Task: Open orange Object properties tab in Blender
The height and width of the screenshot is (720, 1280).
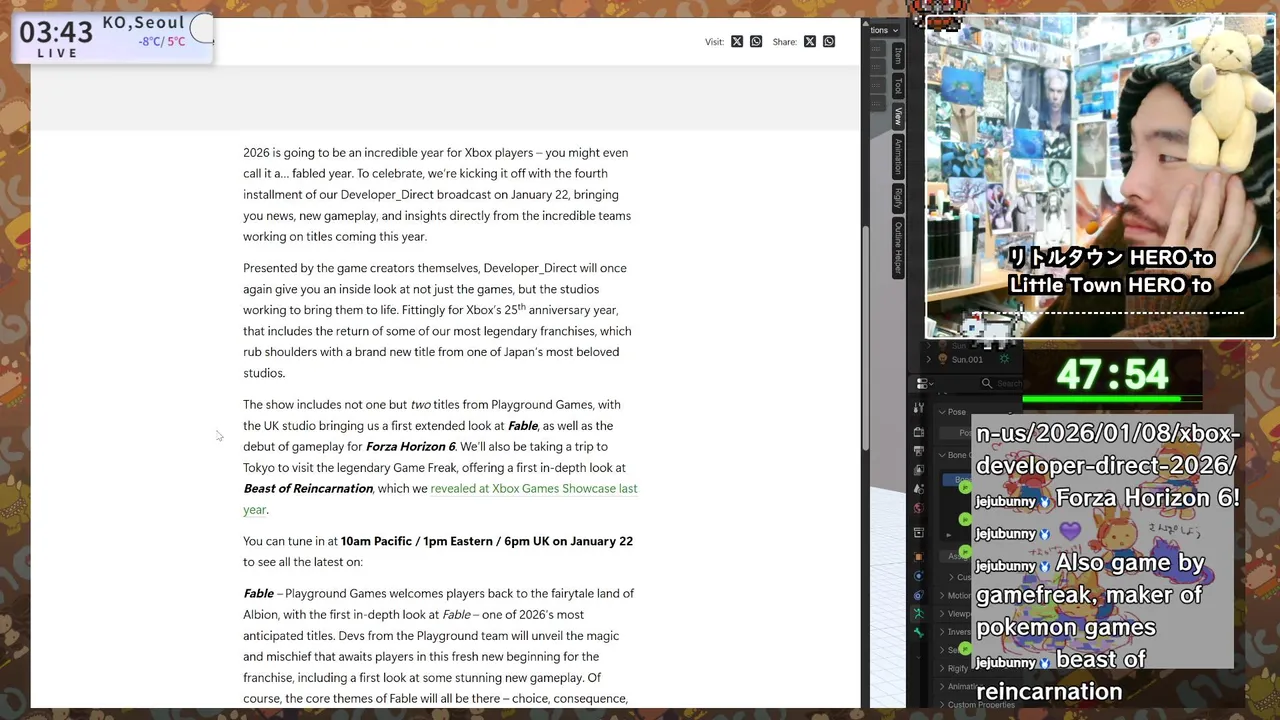Action: [919, 557]
